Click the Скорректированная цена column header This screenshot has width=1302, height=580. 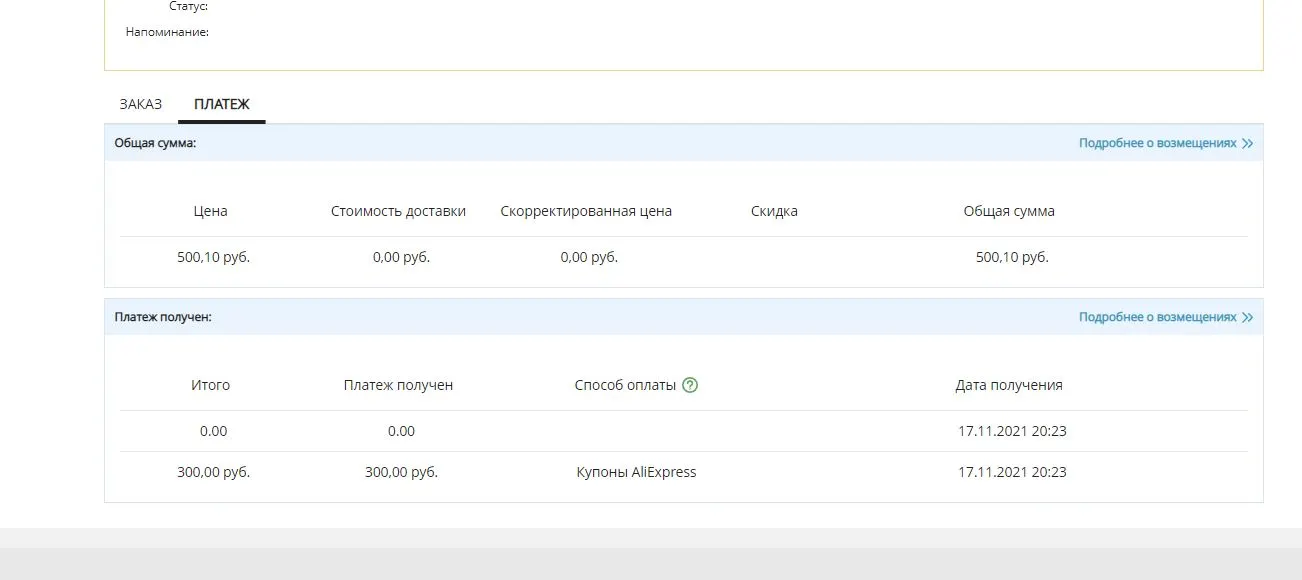pyautogui.click(x=586, y=211)
